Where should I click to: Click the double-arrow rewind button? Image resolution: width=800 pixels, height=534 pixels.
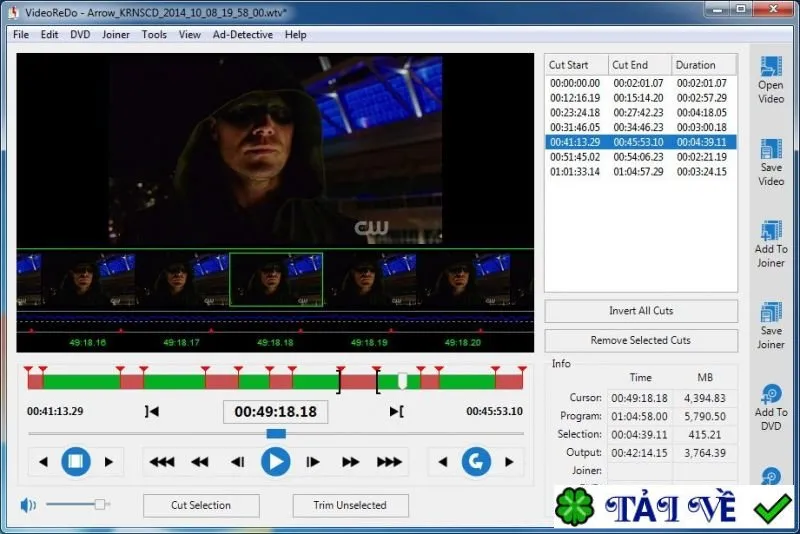[199, 462]
